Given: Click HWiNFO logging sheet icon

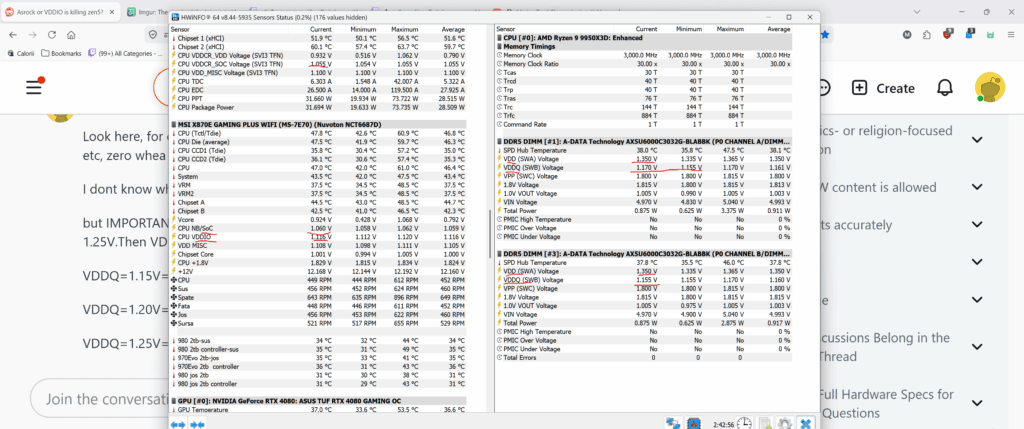Looking at the screenshot, I should pyautogui.click(x=765, y=423).
